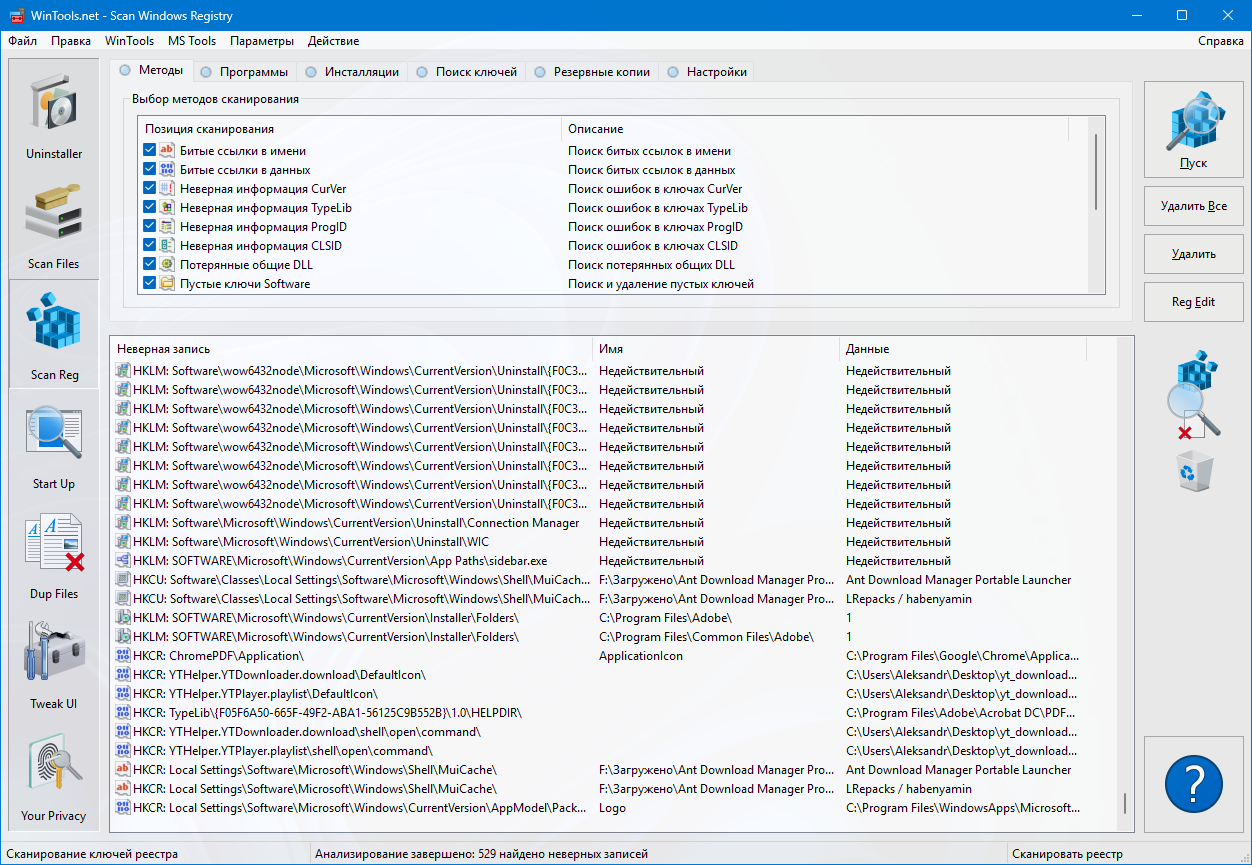1252x865 pixels.
Task: Select C:\Program Files\Adobe\ name cell
Action: (665, 618)
